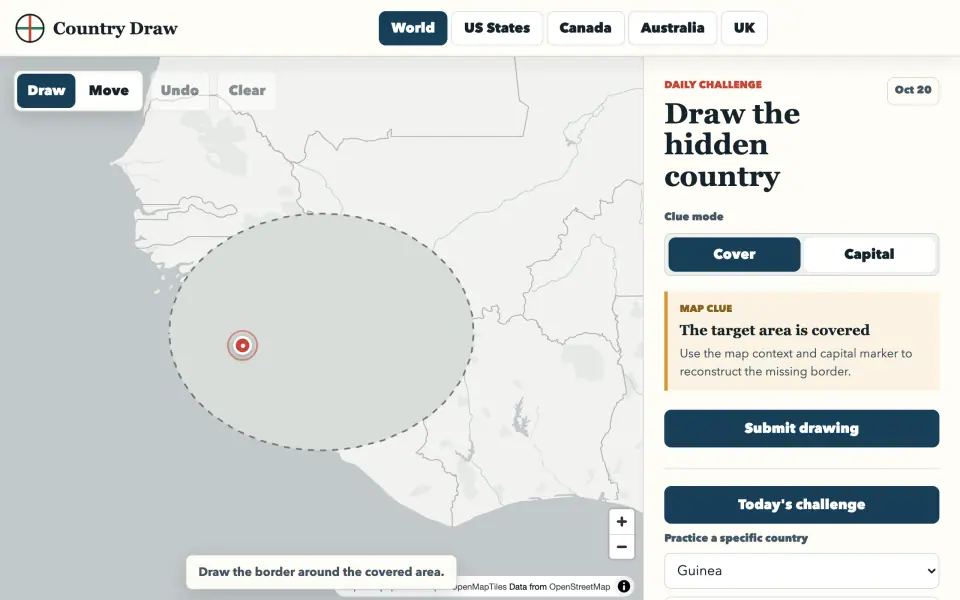This screenshot has width=960, height=600.
Task: Click the OpenStreetMap attribution link
Action: tap(579, 587)
